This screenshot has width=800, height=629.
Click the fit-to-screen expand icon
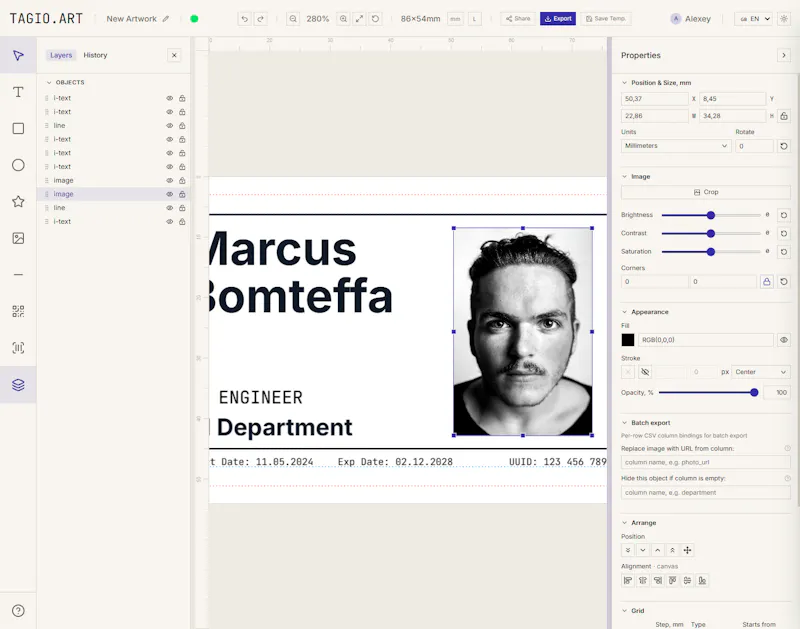tap(359, 19)
